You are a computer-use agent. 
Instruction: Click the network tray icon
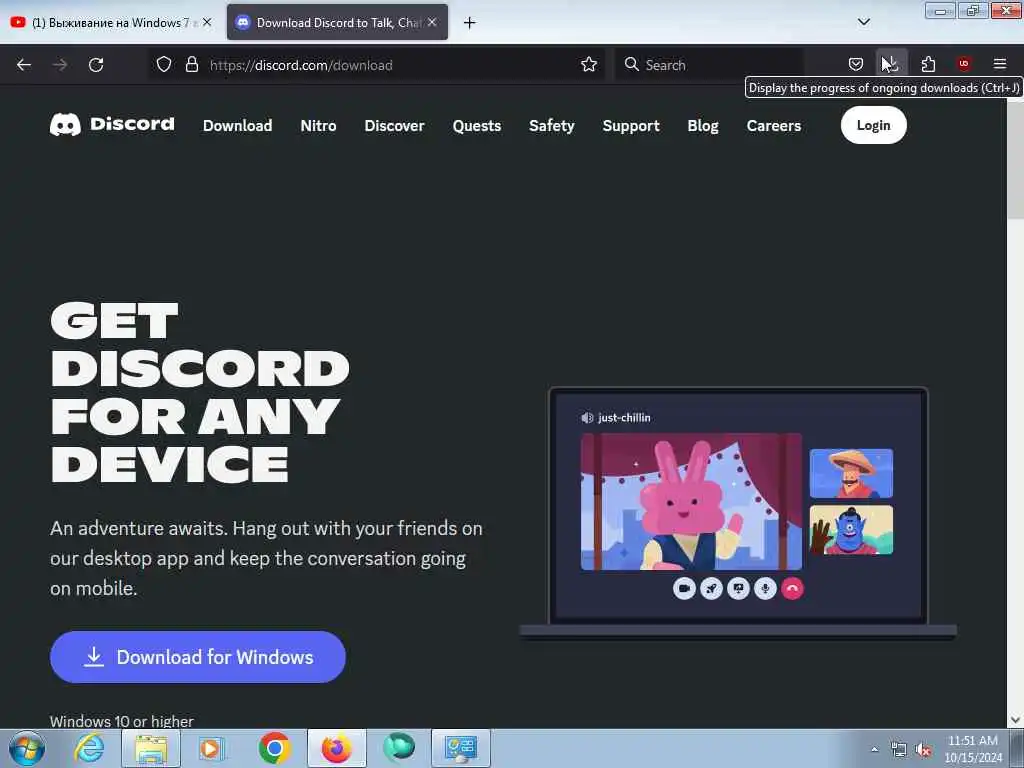[899, 750]
